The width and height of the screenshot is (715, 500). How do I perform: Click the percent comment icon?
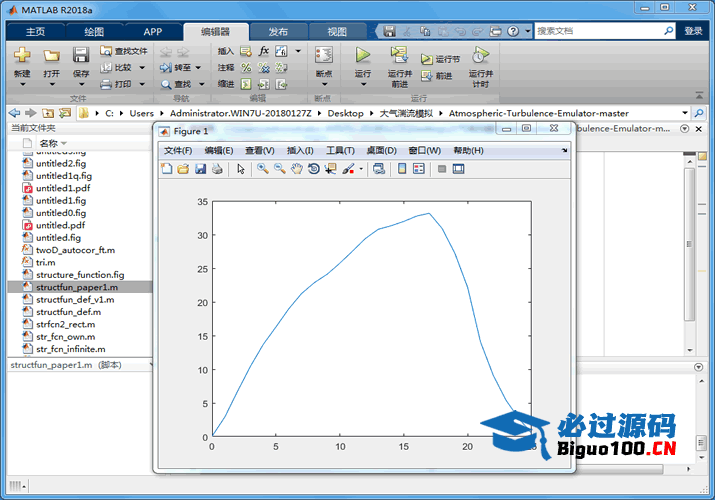246,67
